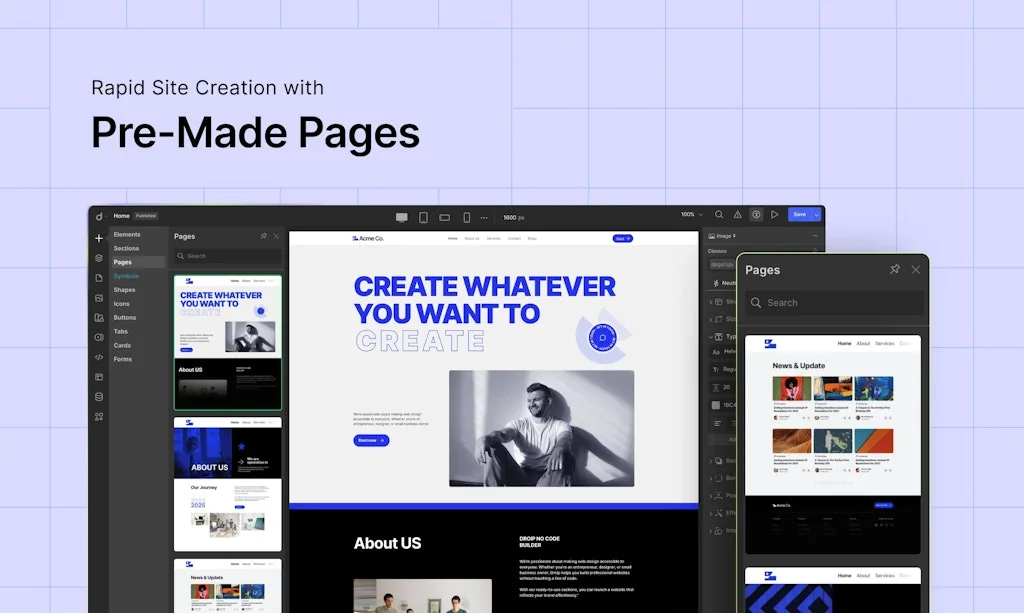This screenshot has height=613, width=1024.
Task: Open the database icon in sidebar
Action: tap(99, 397)
